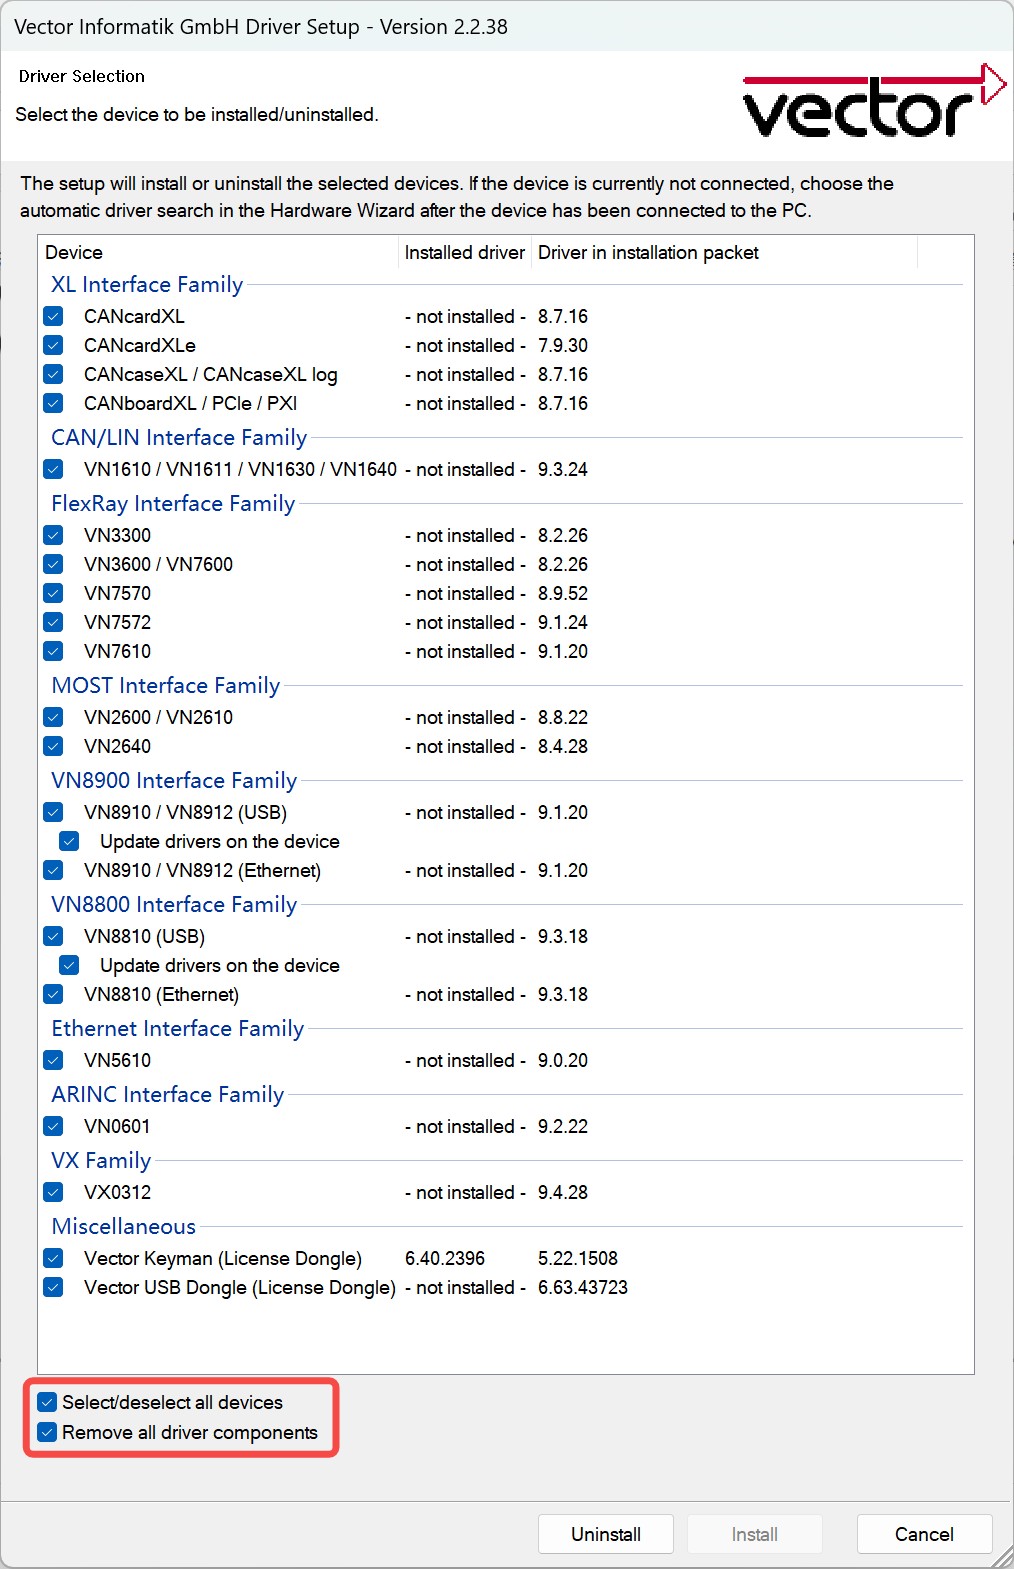
Task: Click the Uninstall button
Action: click(606, 1534)
